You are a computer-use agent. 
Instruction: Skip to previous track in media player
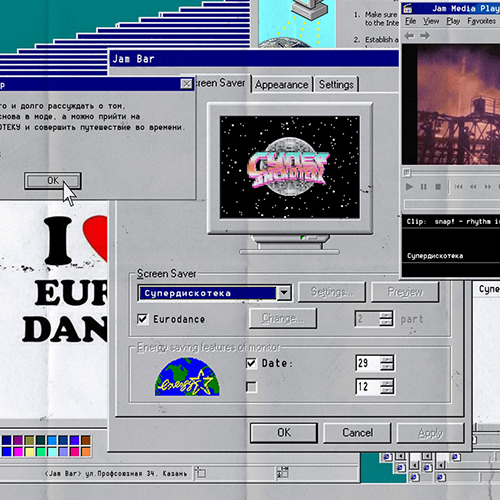(459, 187)
